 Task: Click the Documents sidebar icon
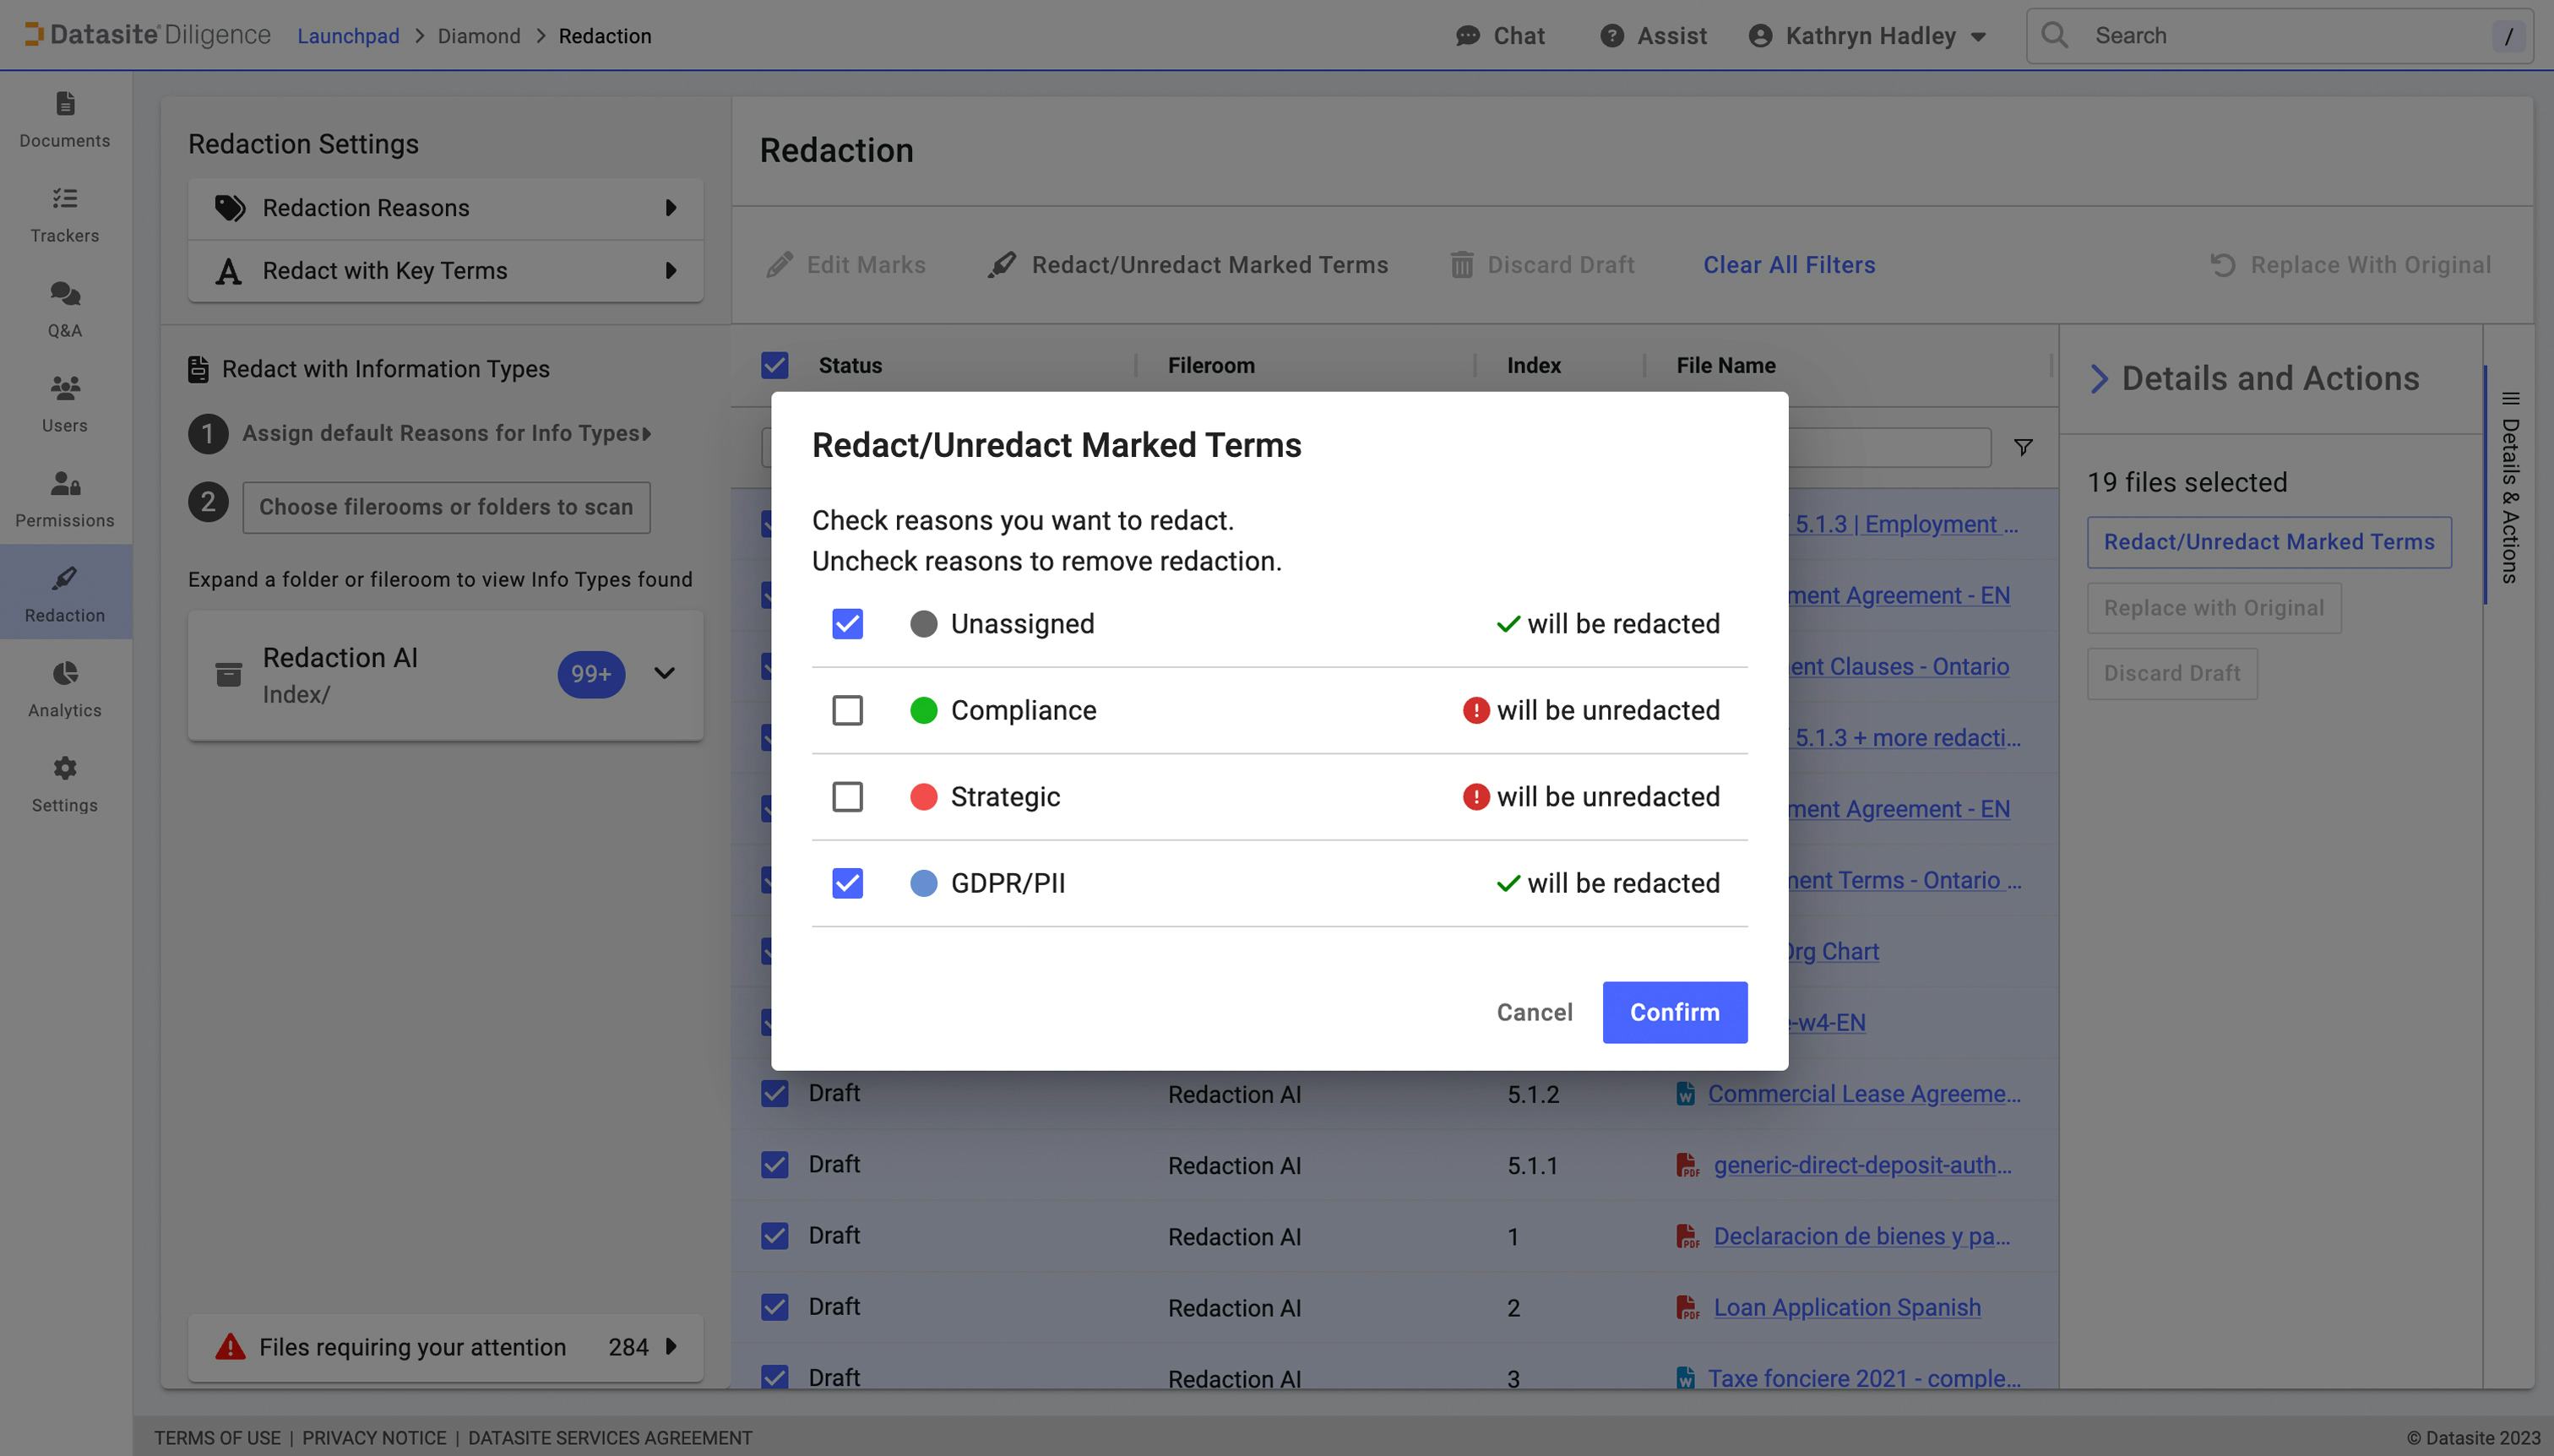pos(65,117)
